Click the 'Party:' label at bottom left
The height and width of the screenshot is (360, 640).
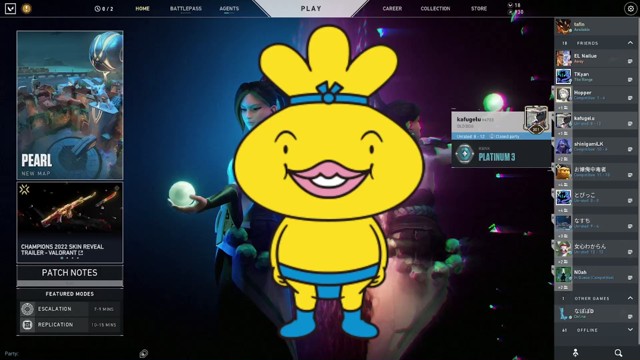click(11, 353)
